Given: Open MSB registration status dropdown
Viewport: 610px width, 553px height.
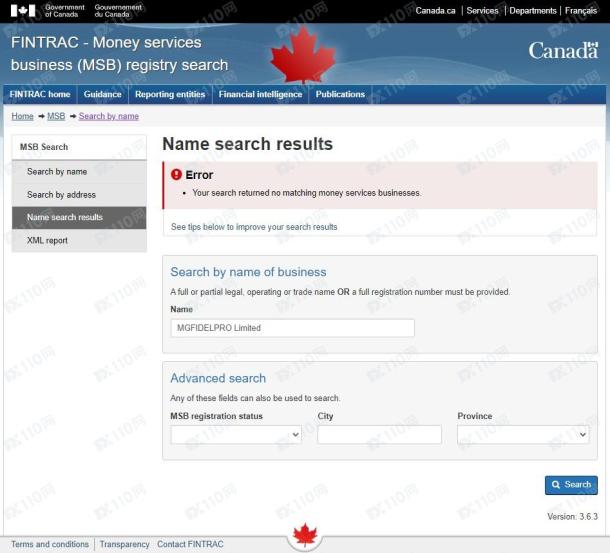Looking at the screenshot, I should point(236,434).
